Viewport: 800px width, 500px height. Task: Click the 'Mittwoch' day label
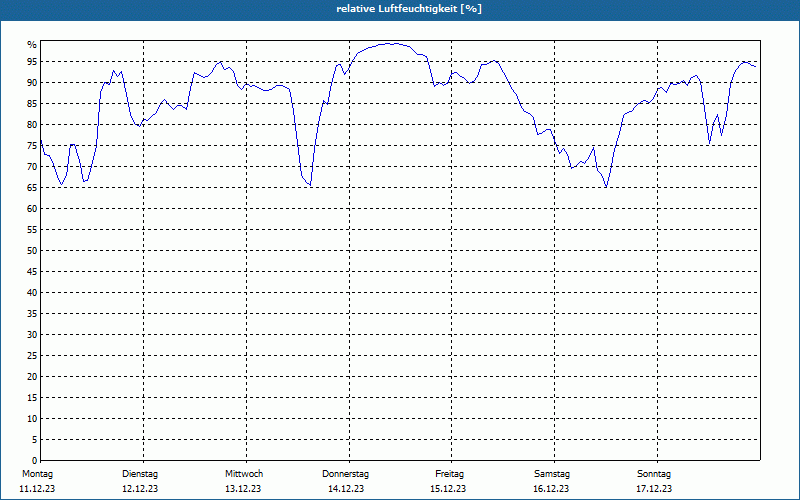pos(244,474)
